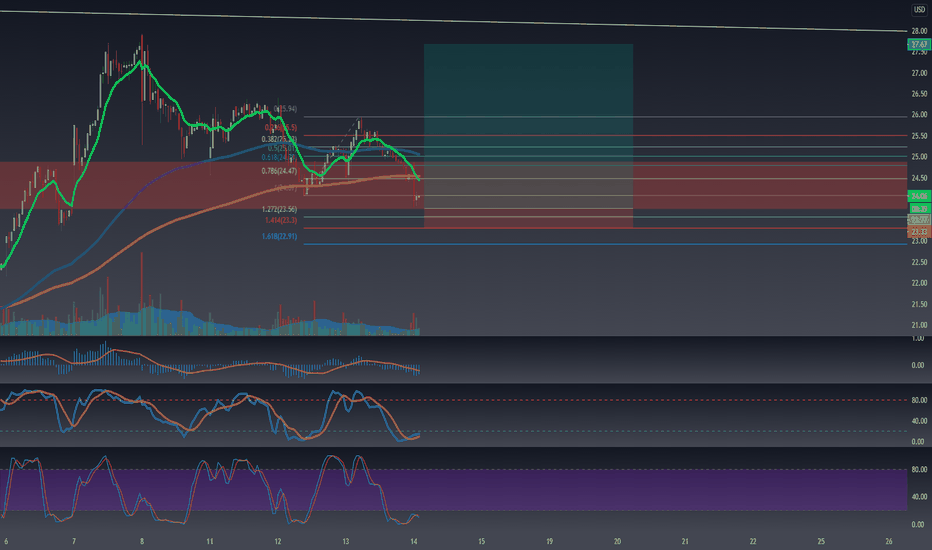Click date label 11 on time axis
Screen dimensions: 932x550
tap(209, 541)
